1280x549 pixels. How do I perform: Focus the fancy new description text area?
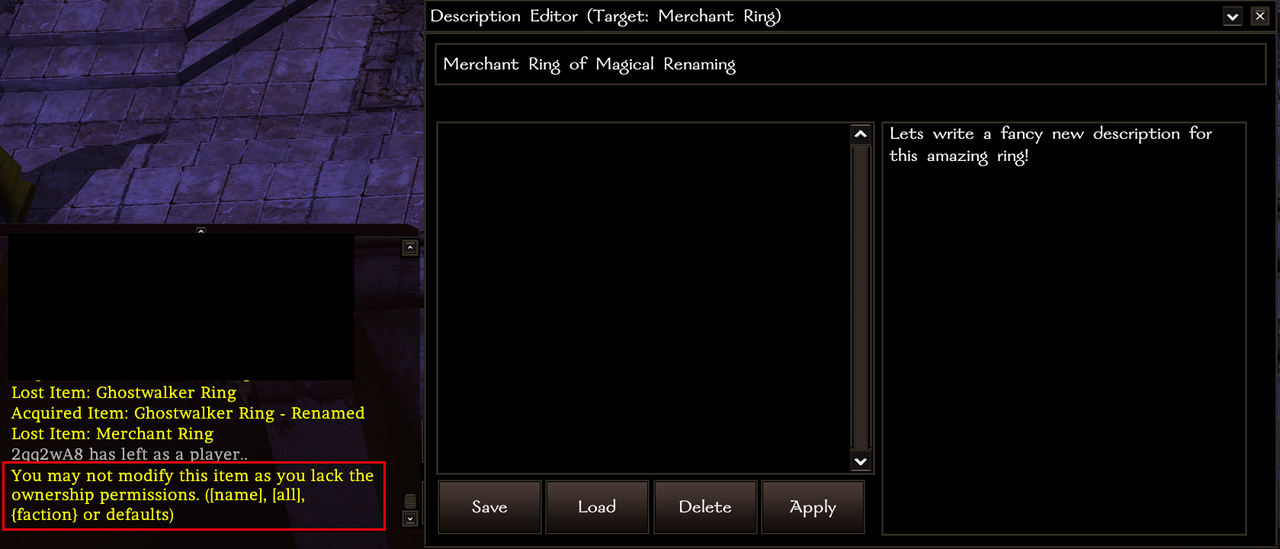tap(1064, 328)
